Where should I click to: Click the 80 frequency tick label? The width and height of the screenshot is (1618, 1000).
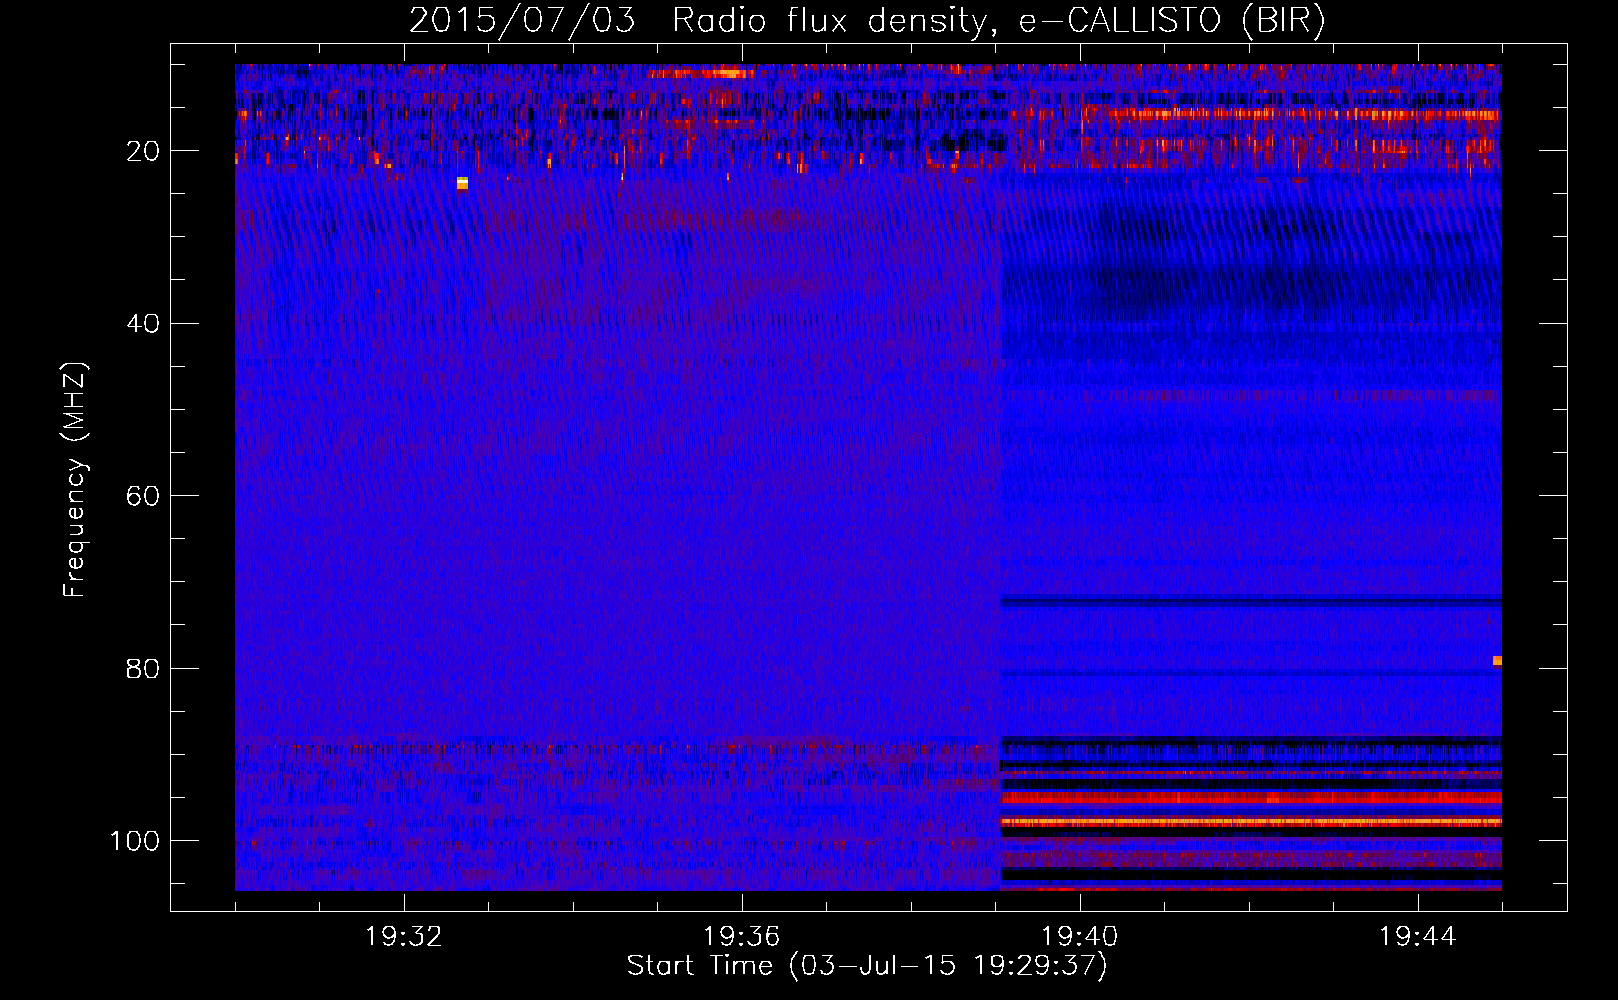point(143,668)
